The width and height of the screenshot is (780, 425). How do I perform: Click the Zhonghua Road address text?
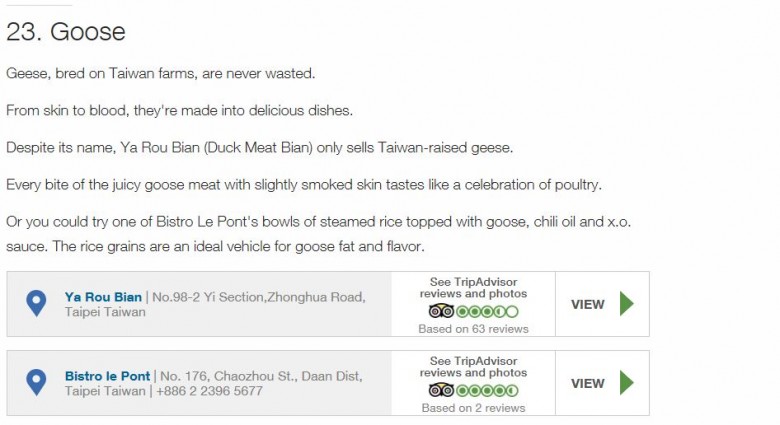pyautogui.click(x=215, y=305)
